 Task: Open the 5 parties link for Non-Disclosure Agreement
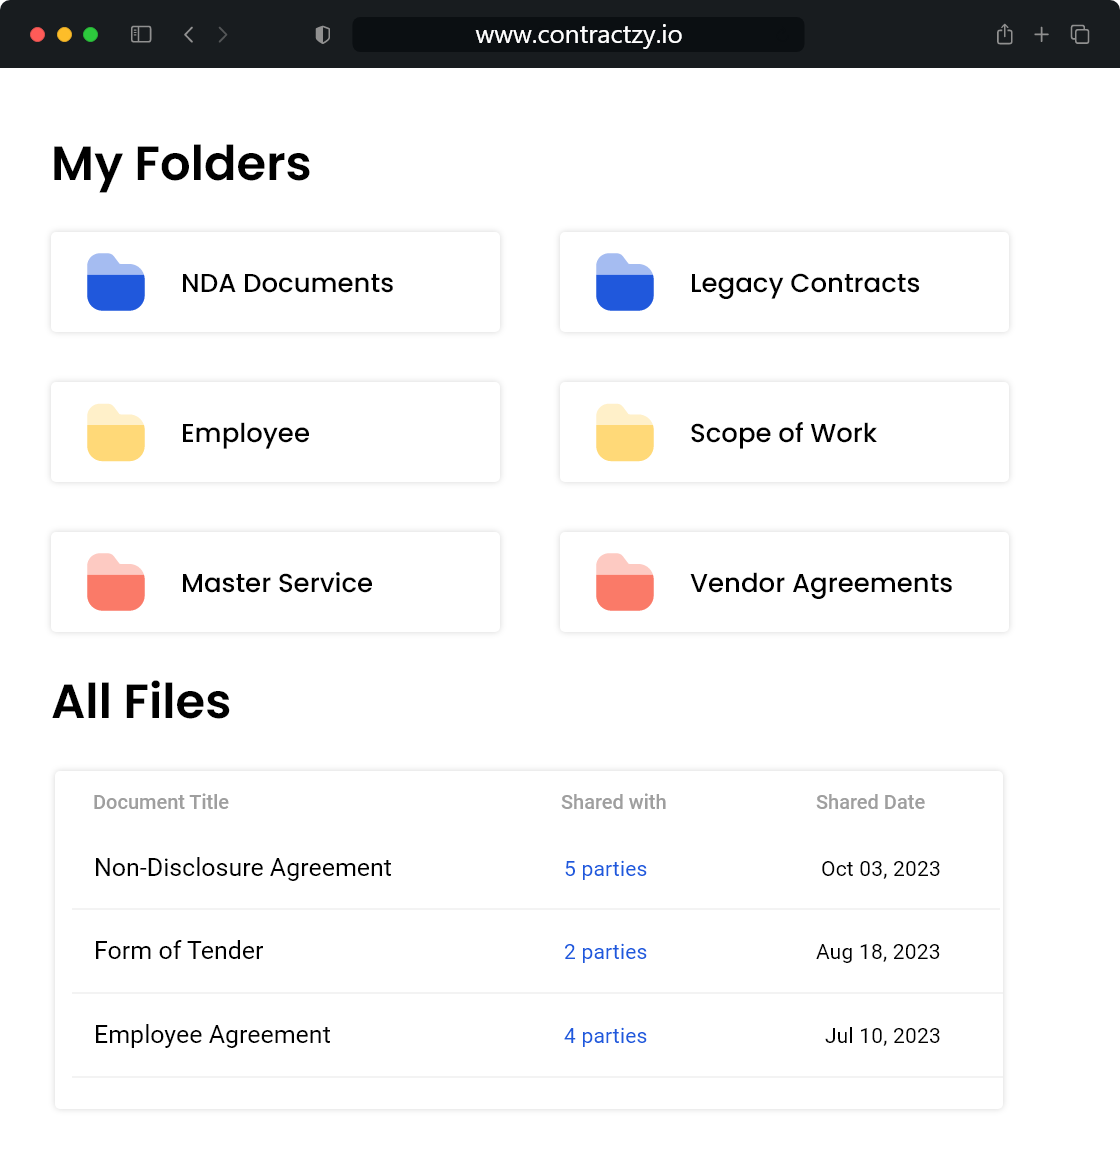pyautogui.click(x=606, y=869)
